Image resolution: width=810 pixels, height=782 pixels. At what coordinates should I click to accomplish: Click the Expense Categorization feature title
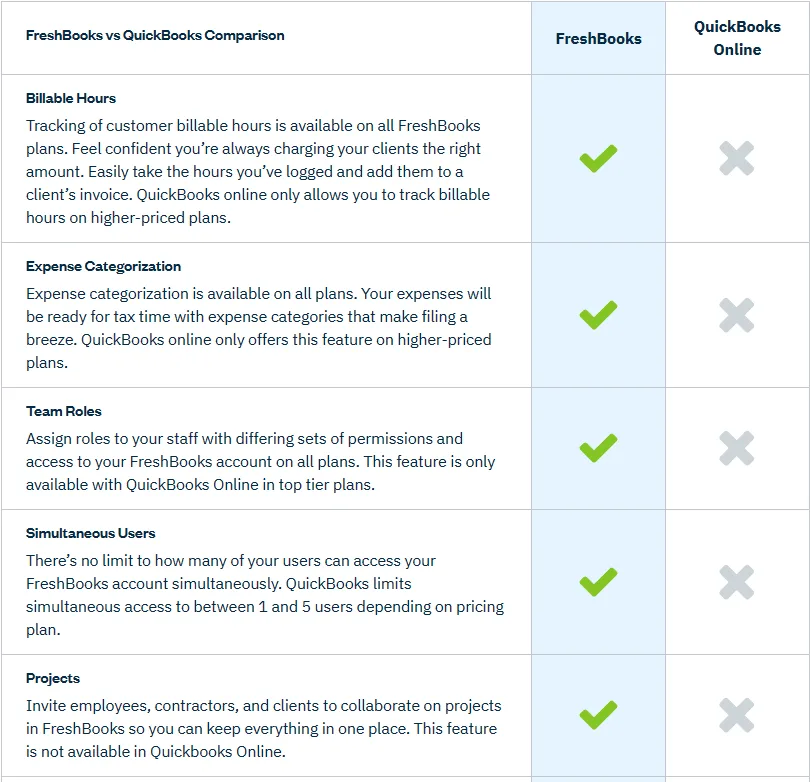[x=104, y=266]
